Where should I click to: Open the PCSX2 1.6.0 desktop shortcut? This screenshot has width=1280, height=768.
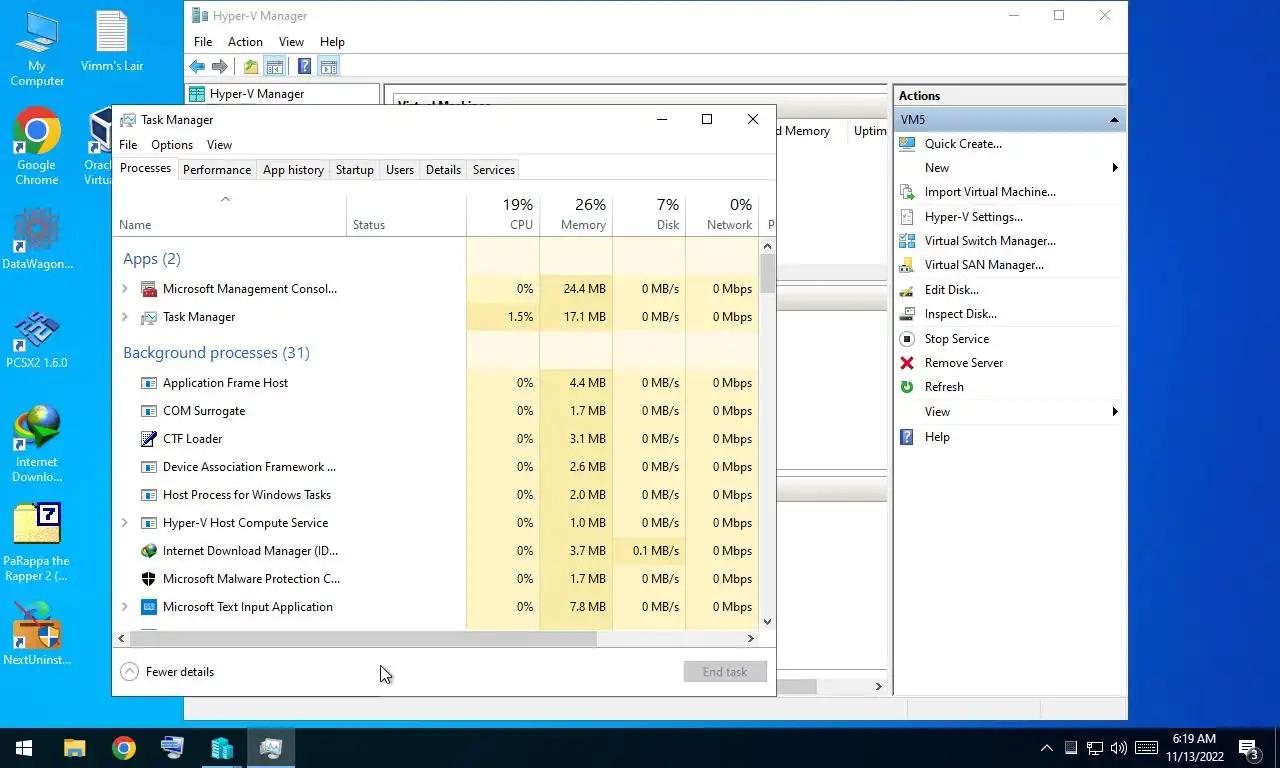37,340
